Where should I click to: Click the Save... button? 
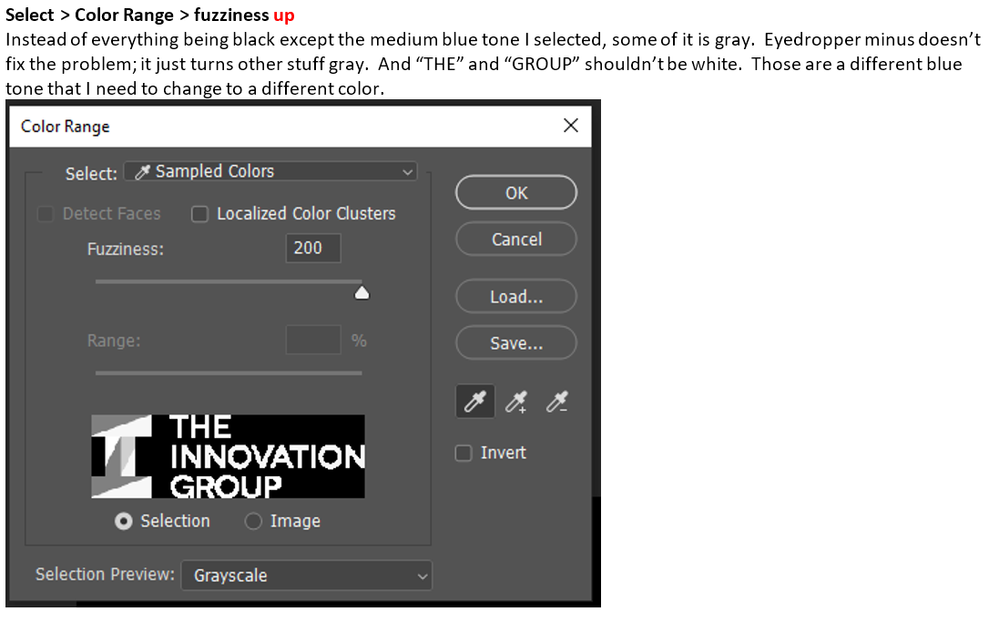pos(516,343)
